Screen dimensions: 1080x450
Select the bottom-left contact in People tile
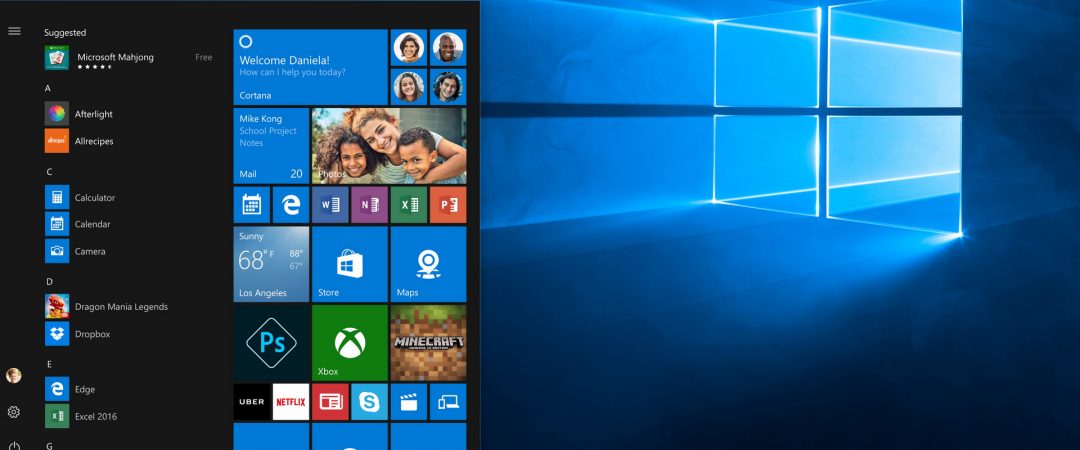tap(408, 87)
